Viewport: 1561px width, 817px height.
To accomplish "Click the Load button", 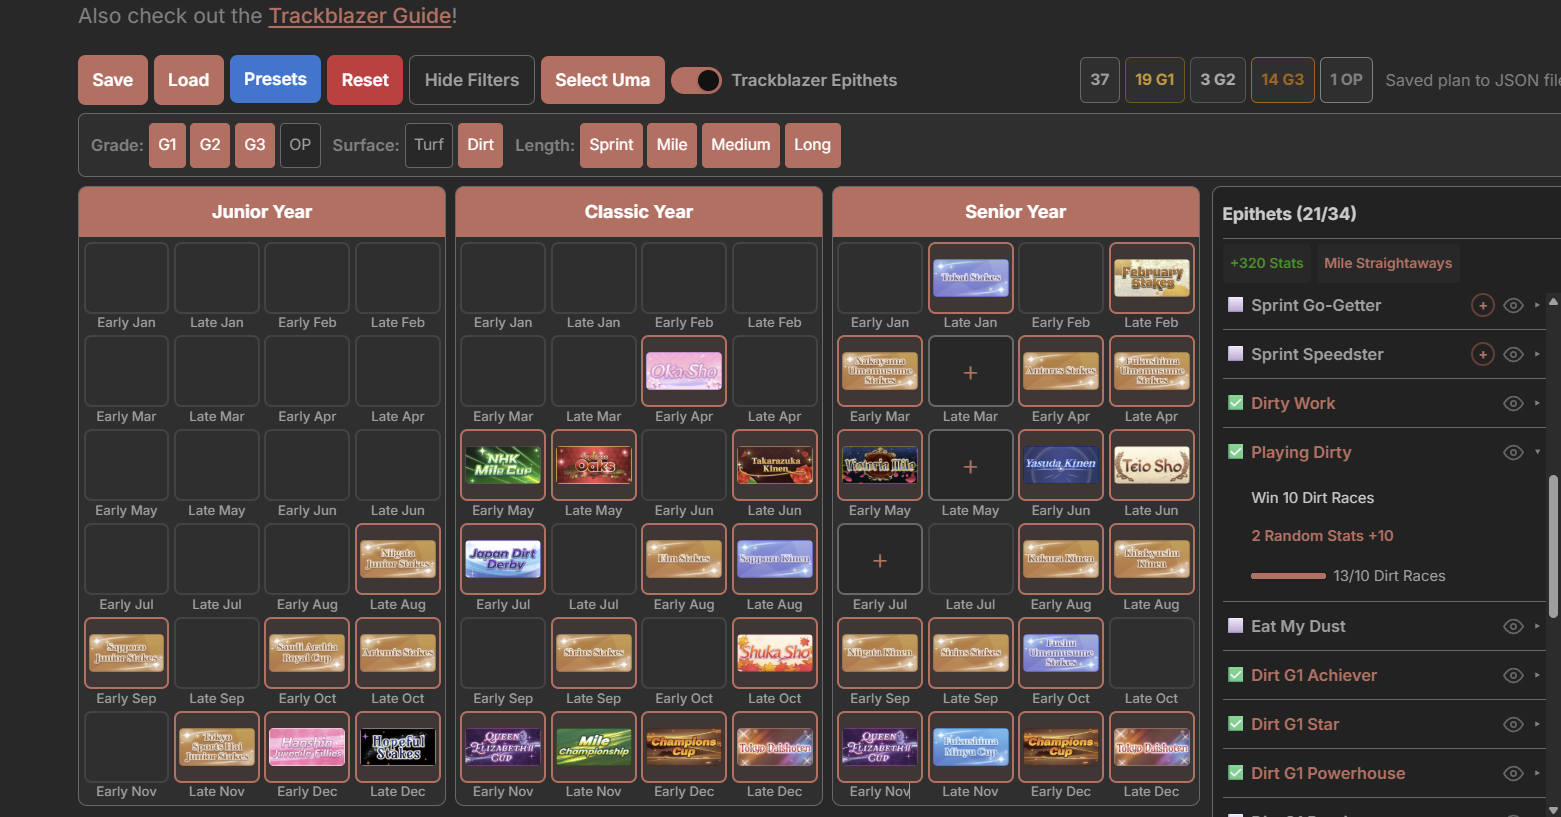I will tap(188, 80).
